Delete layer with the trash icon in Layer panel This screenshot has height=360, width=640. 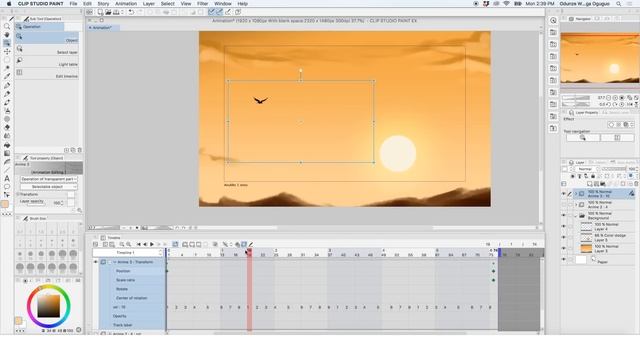pyautogui.click(x=636, y=184)
